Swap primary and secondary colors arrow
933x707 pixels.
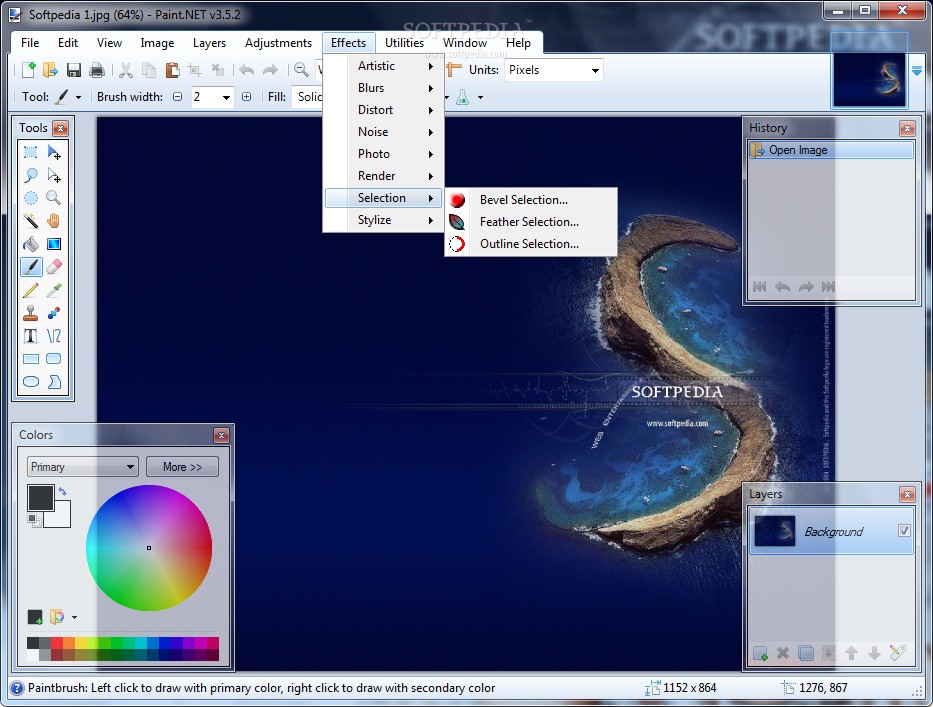[x=62, y=492]
